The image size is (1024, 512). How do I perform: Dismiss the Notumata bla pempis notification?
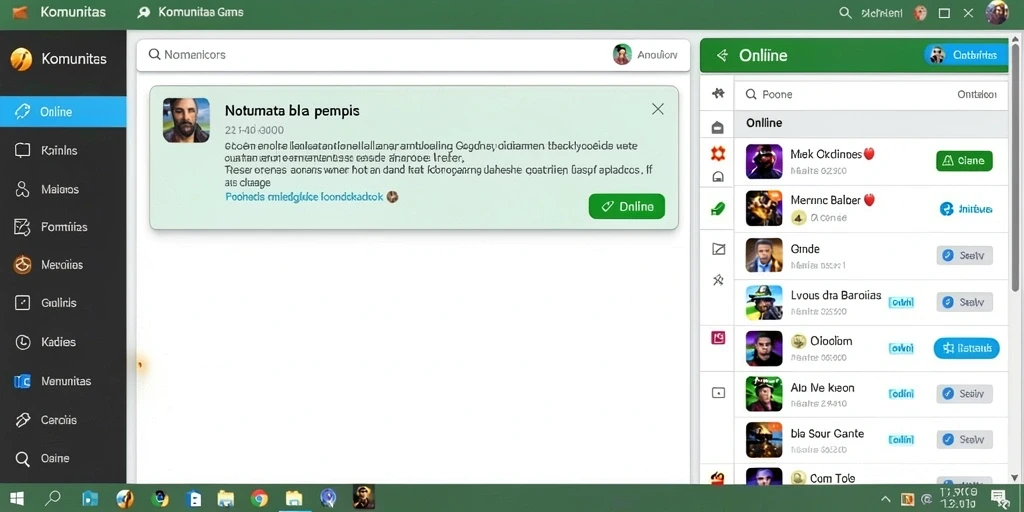pos(658,109)
